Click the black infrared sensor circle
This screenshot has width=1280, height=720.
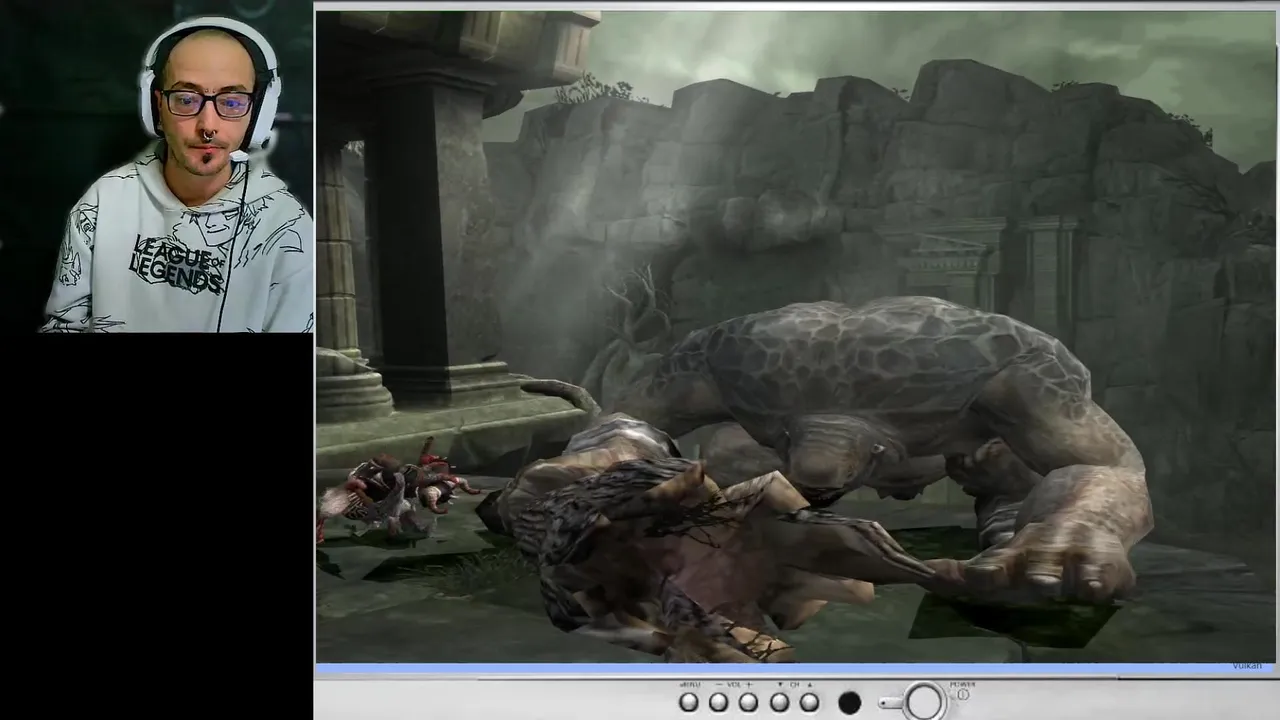(x=849, y=703)
